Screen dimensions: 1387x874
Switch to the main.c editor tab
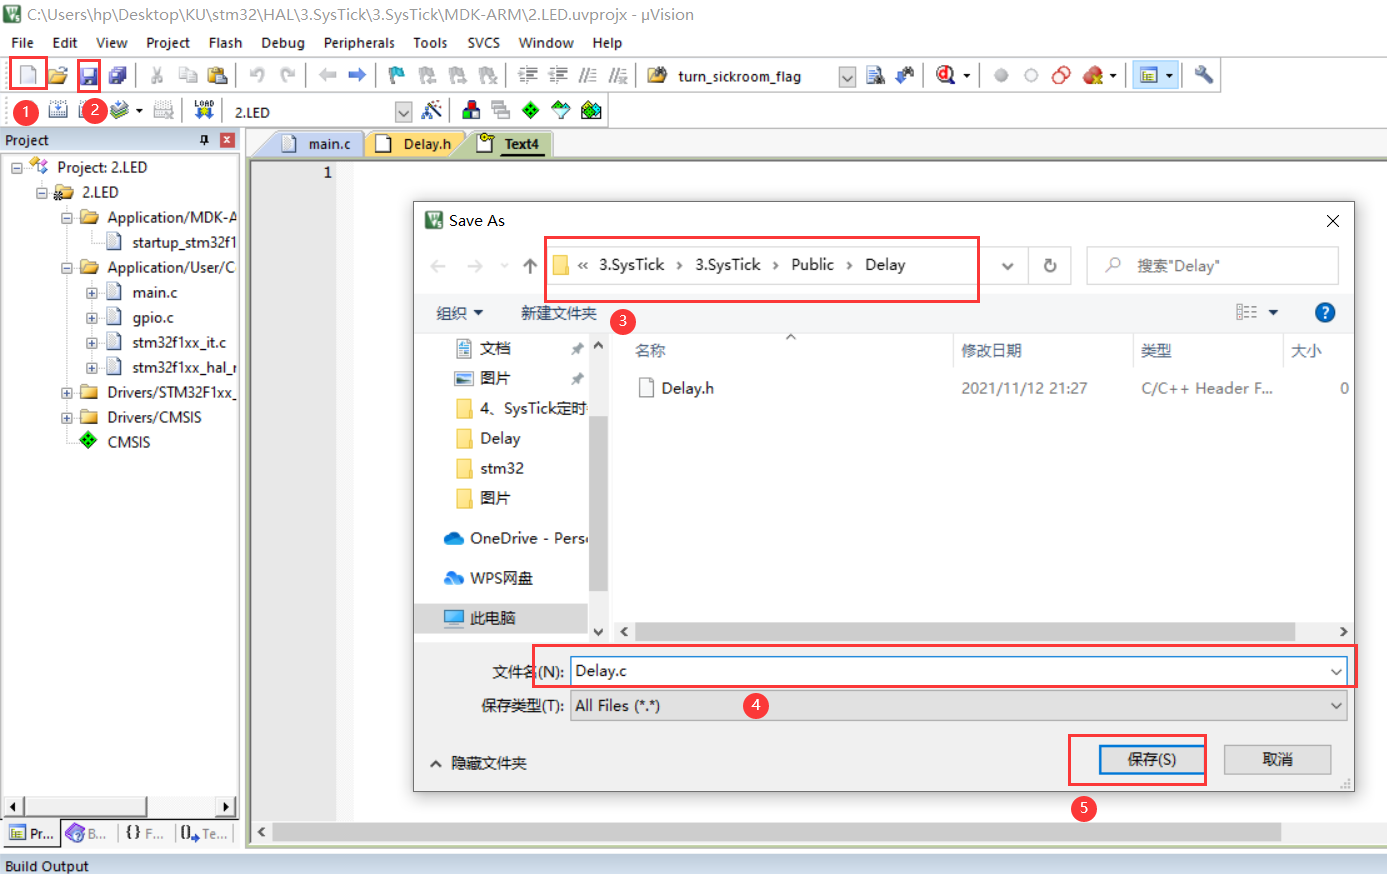tap(318, 144)
